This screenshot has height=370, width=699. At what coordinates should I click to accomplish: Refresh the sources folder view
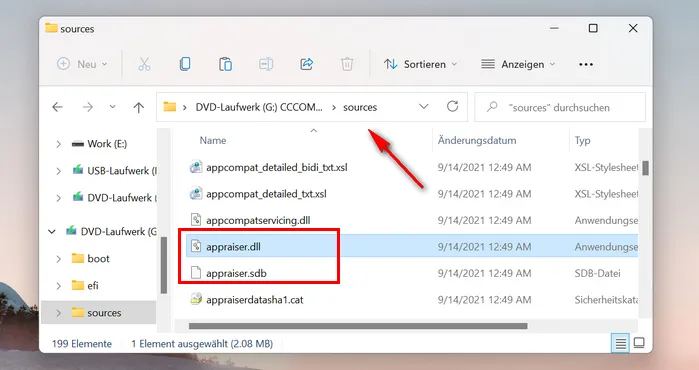click(452, 107)
